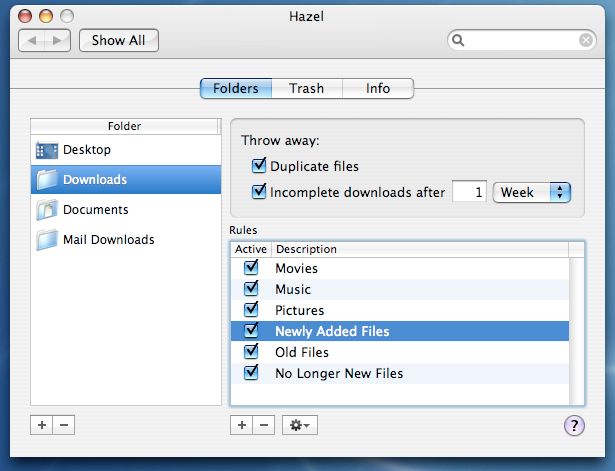Select the Music rule row
The height and width of the screenshot is (471, 615).
[400, 289]
